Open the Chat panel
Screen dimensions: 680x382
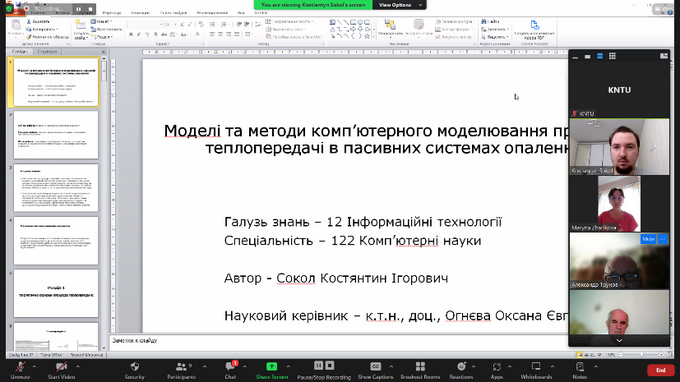point(230,366)
